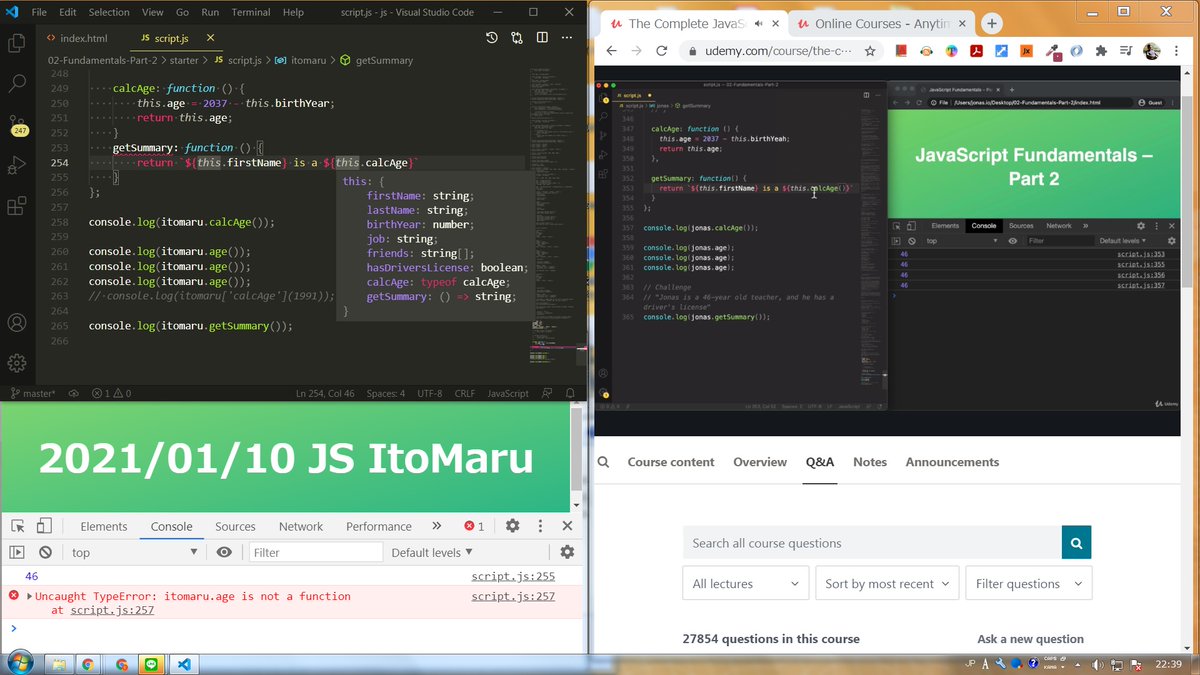Screen dimensions: 1200x675
Task: Open the Explorer view in VS Code activity bar
Action: [x=16, y=43]
